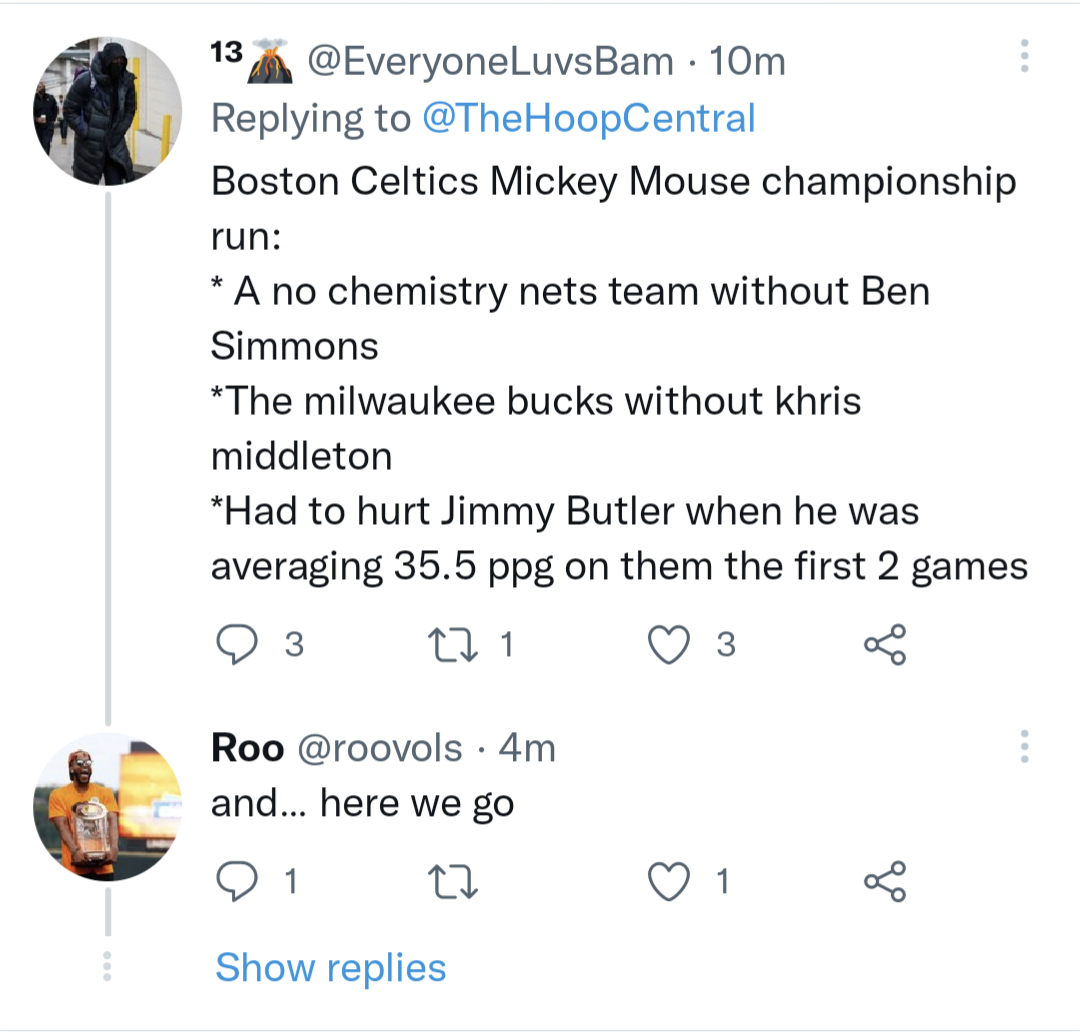Open the 4m timestamp on Roo's tweet
The width and height of the screenshot is (1080, 1035).
click(526, 747)
